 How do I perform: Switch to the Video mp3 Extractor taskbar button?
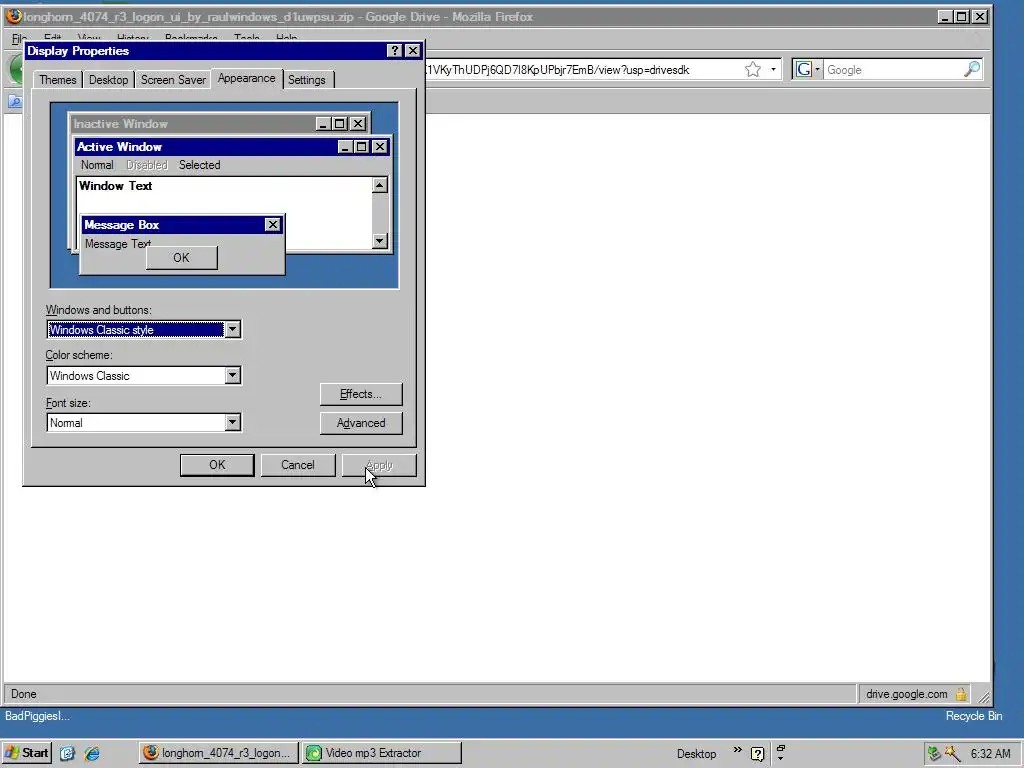[382, 753]
